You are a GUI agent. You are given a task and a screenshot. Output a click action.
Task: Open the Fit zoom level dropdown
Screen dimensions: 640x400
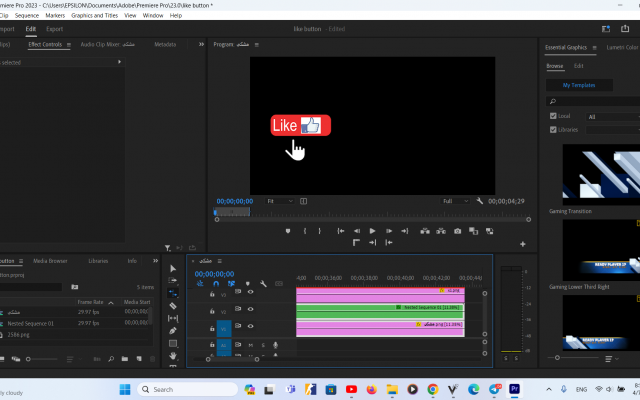[280, 201]
